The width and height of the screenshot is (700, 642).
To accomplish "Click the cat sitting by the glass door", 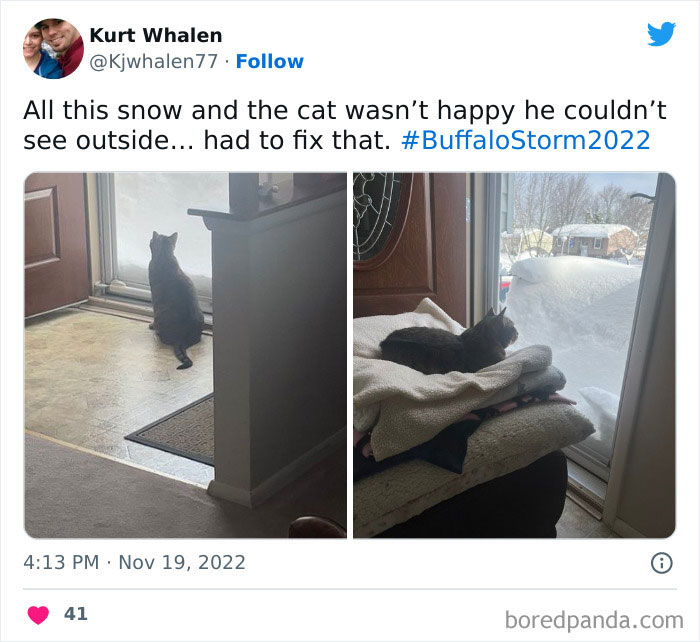I will point(175,299).
